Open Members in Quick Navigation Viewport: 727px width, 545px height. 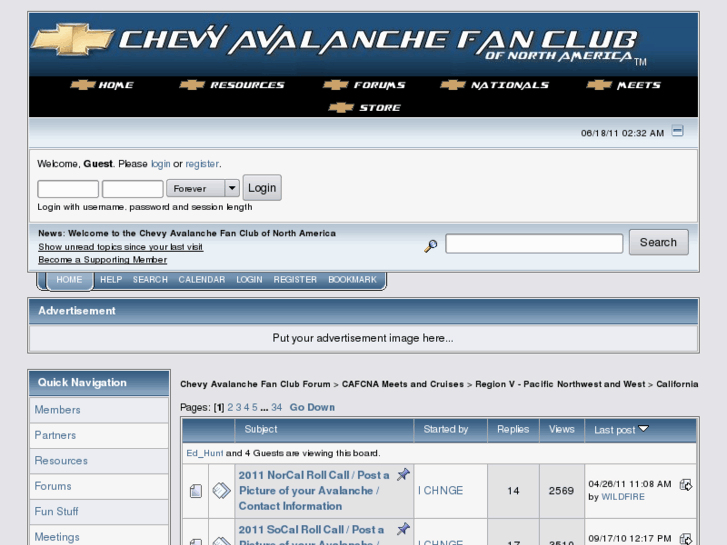point(57,410)
